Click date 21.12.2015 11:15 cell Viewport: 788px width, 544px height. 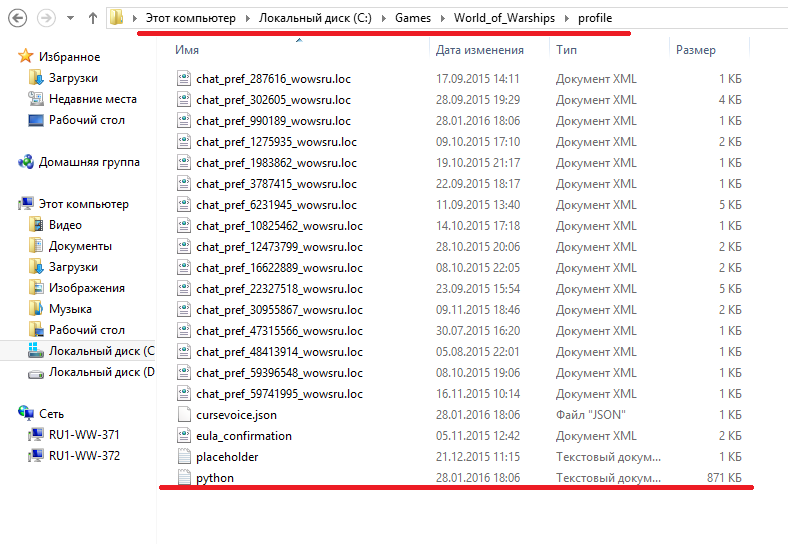pyautogui.click(x=477, y=457)
